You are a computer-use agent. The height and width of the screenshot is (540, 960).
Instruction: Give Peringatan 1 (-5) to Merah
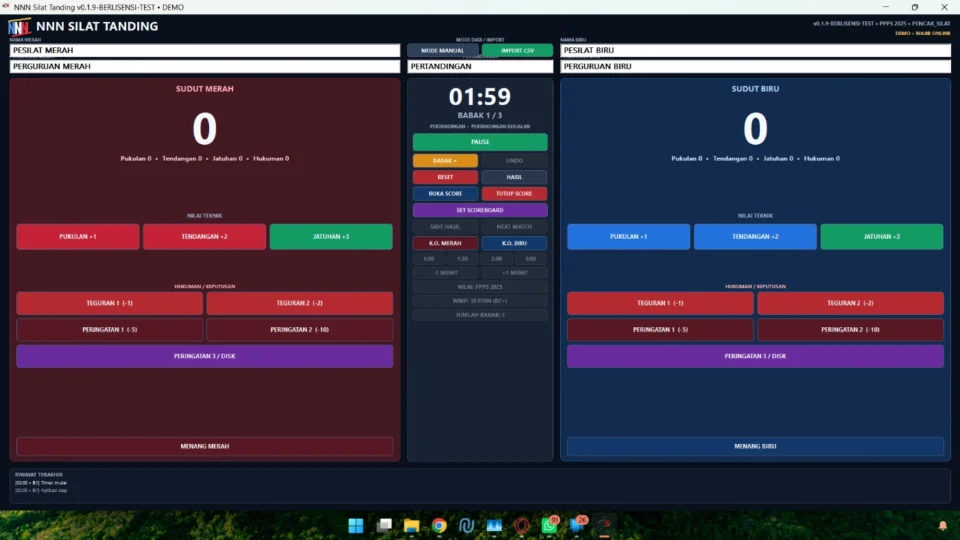coord(110,329)
